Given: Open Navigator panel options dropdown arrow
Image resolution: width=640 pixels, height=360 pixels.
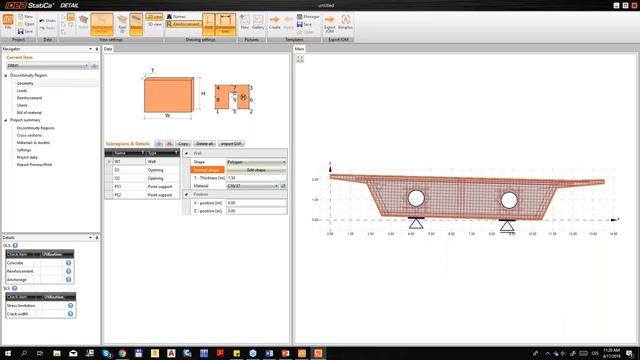Looking at the screenshot, I should tap(91, 49).
